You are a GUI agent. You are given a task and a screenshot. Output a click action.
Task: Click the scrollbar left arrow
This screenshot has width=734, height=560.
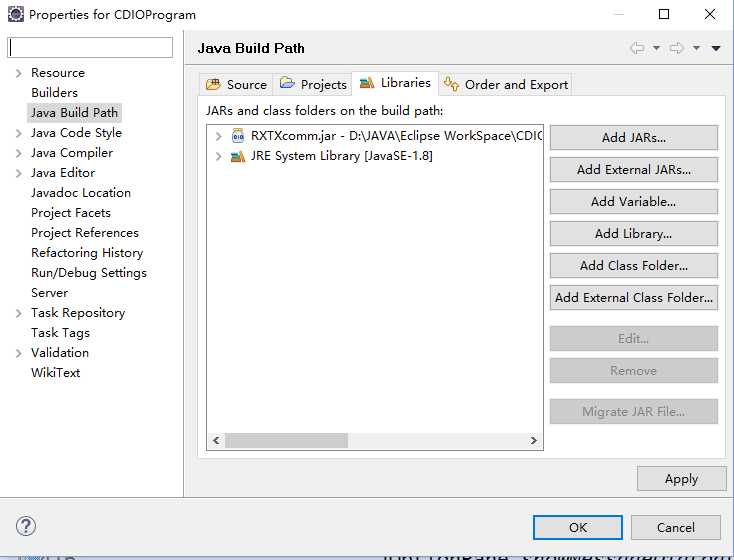216,441
